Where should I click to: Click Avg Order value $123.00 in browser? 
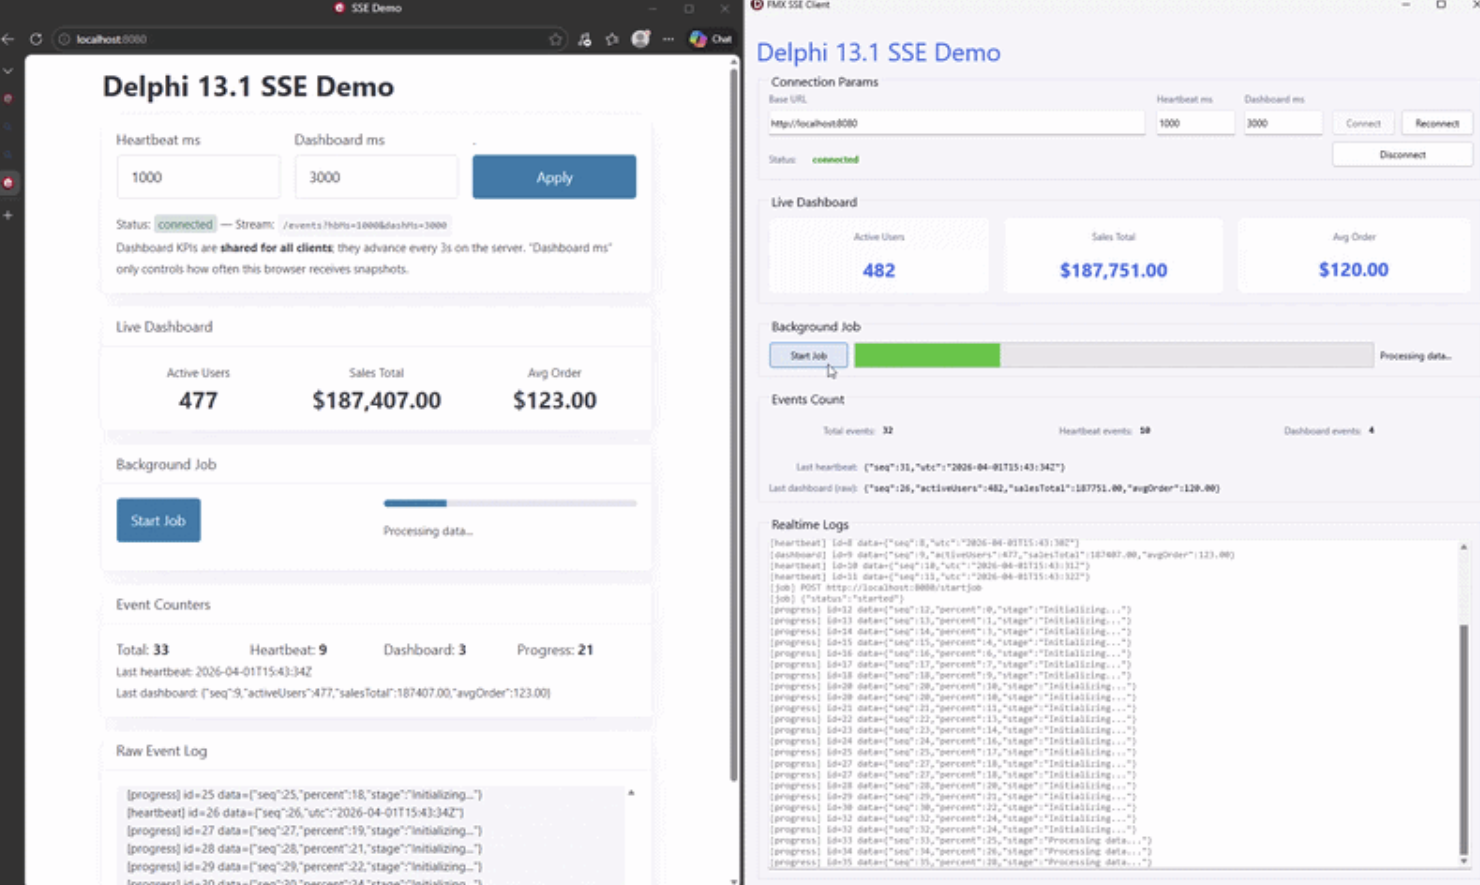pyautogui.click(x=554, y=400)
